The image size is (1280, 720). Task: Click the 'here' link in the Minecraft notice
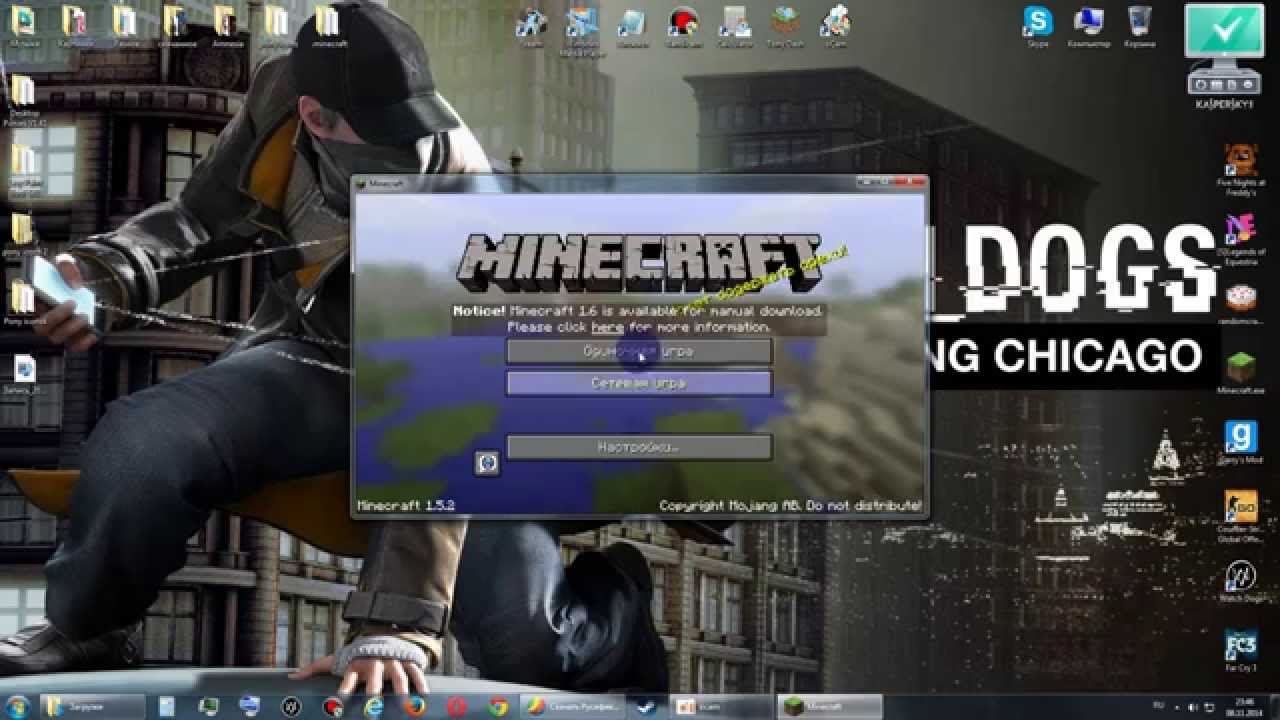click(x=607, y=327)
